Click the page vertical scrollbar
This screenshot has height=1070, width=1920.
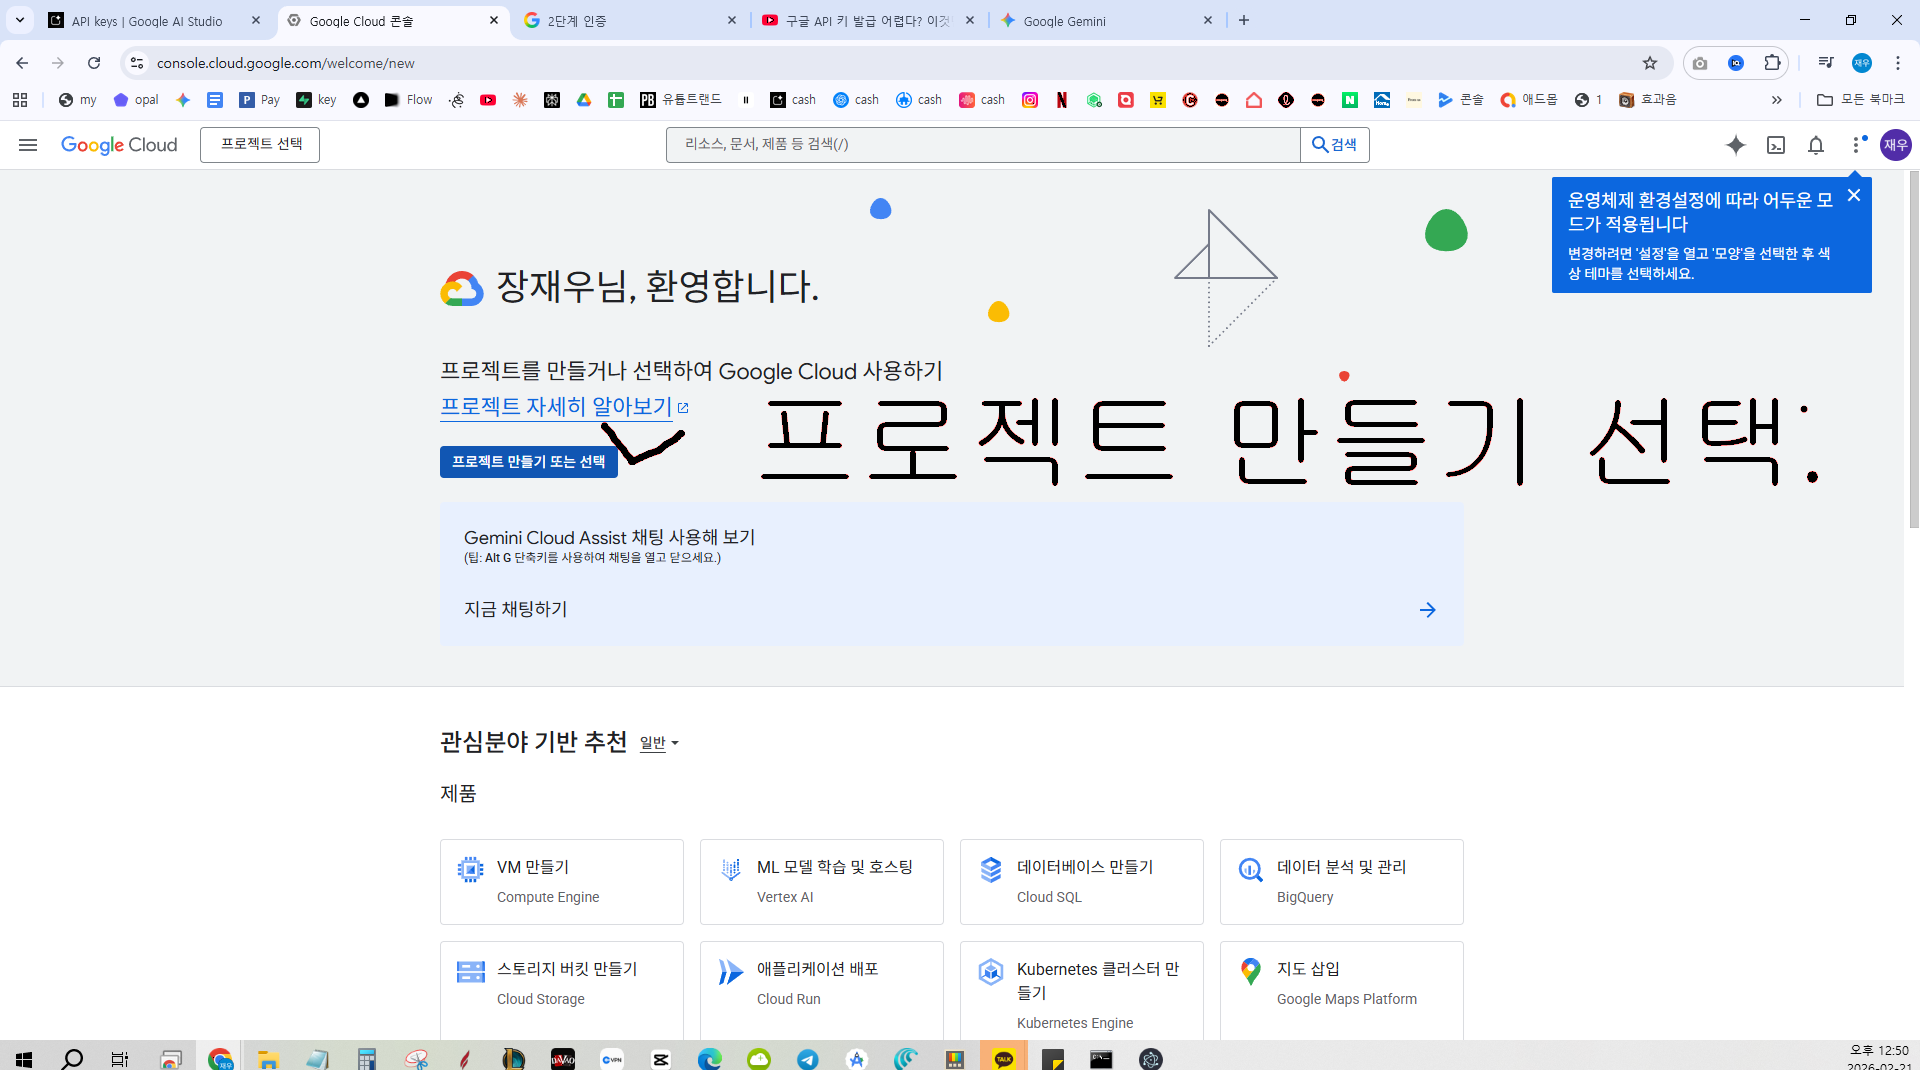[1913, 350]
